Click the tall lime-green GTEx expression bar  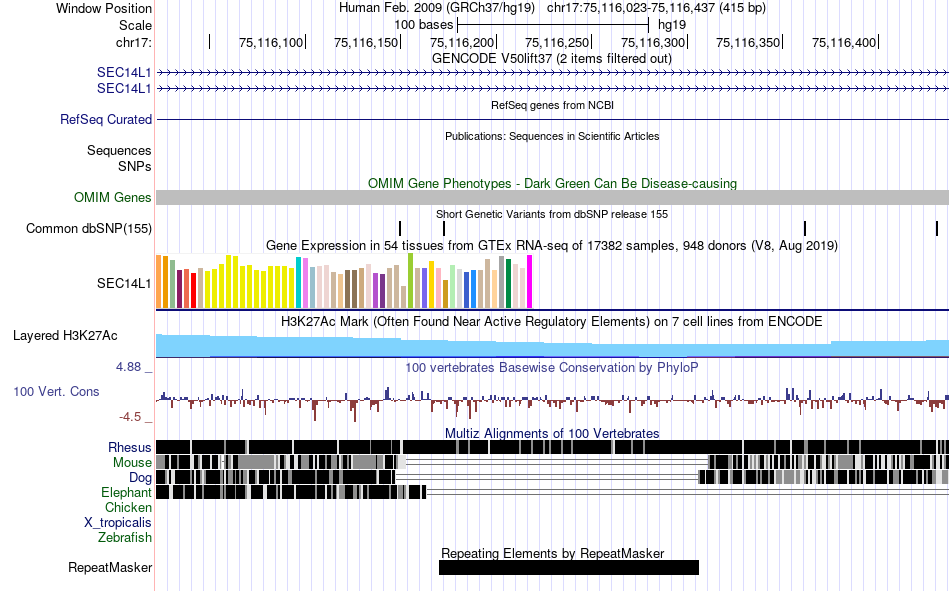click(411, 281)
